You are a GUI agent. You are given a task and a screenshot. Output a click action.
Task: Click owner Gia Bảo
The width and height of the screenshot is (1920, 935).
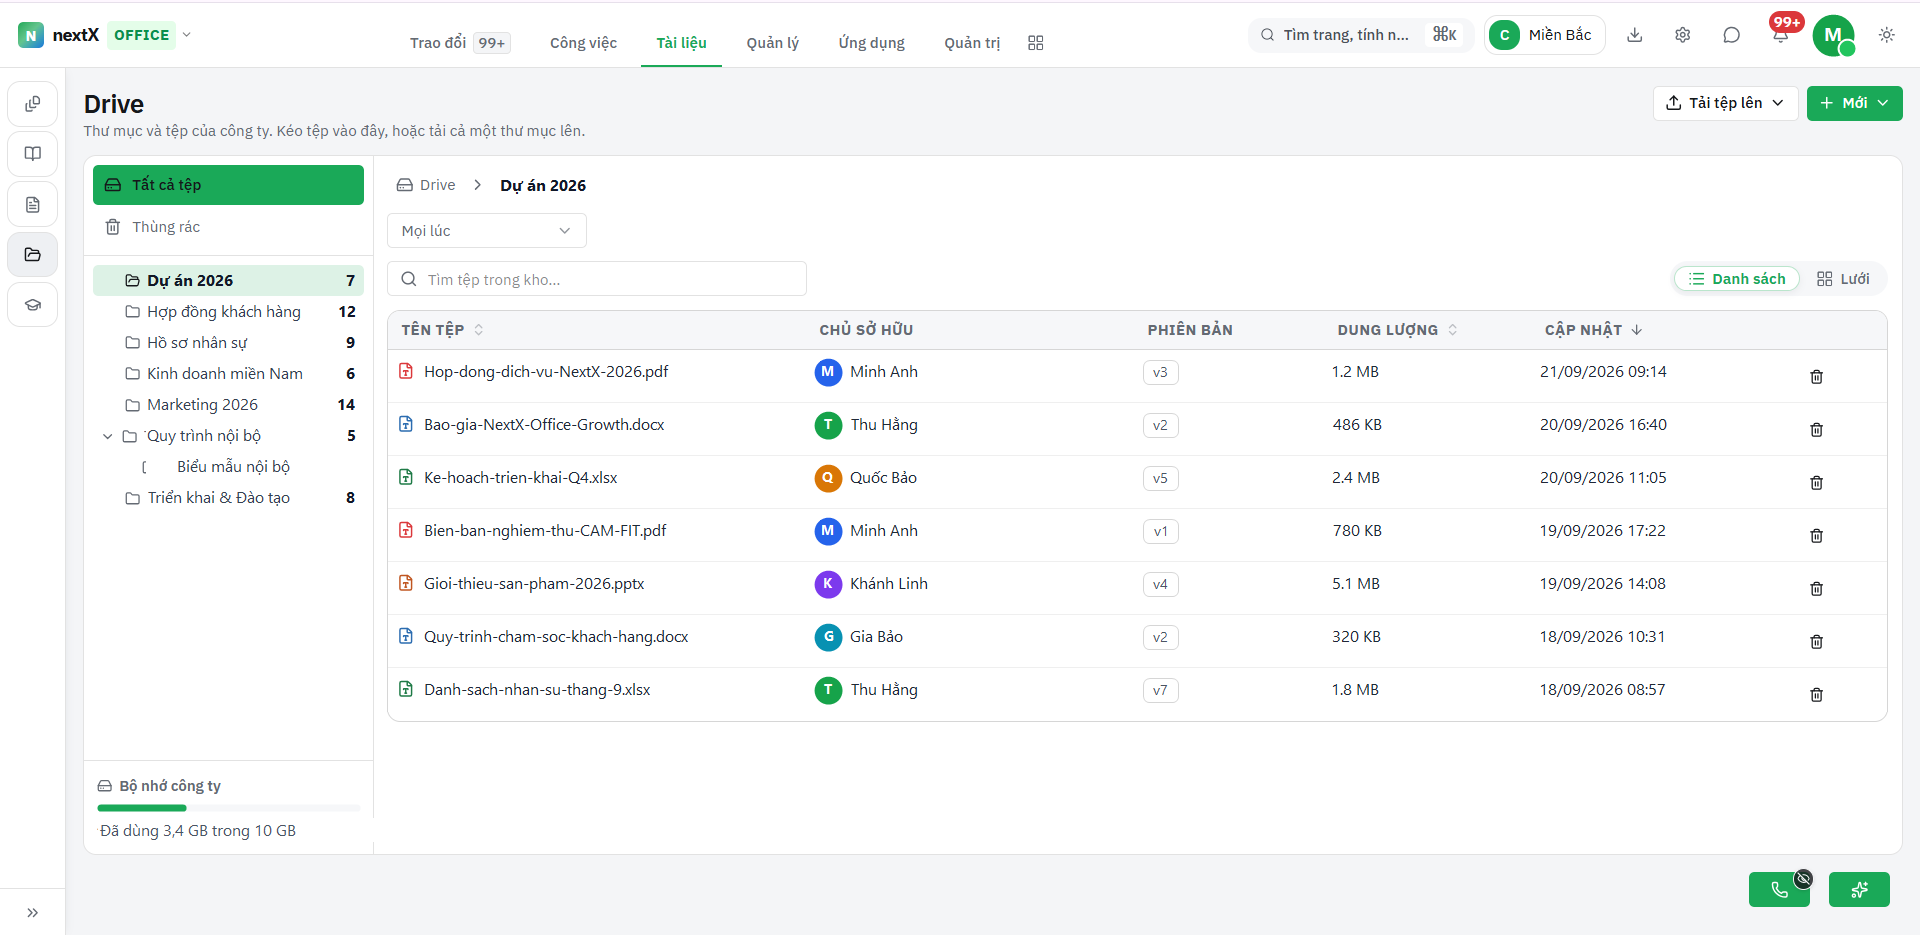859,637
